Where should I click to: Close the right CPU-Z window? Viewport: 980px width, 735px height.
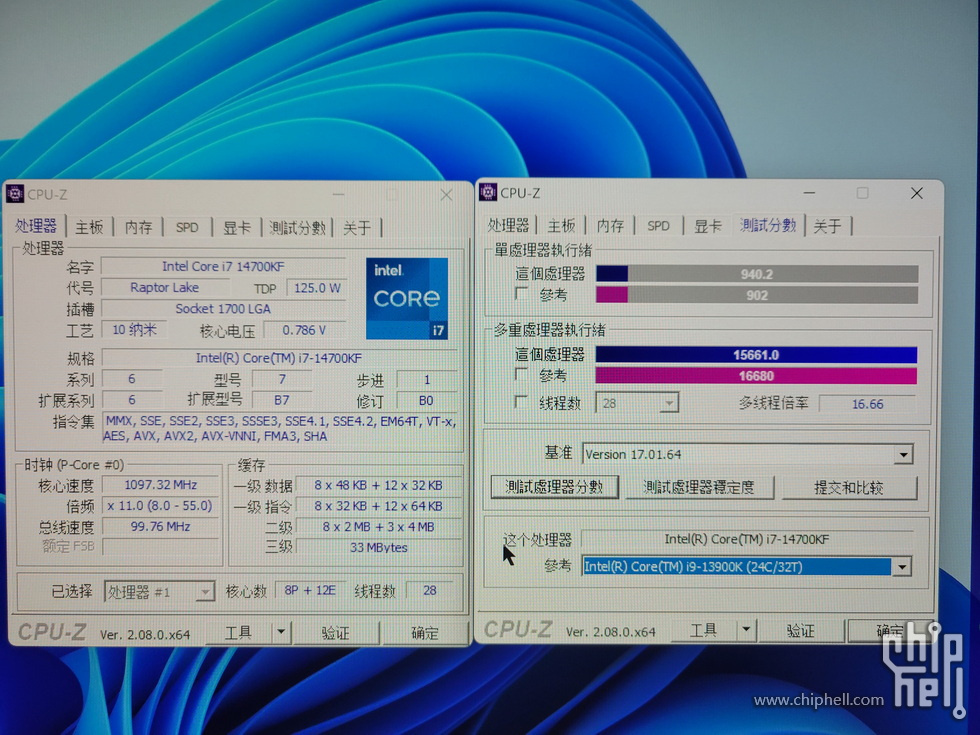click(x=916, y=193)
